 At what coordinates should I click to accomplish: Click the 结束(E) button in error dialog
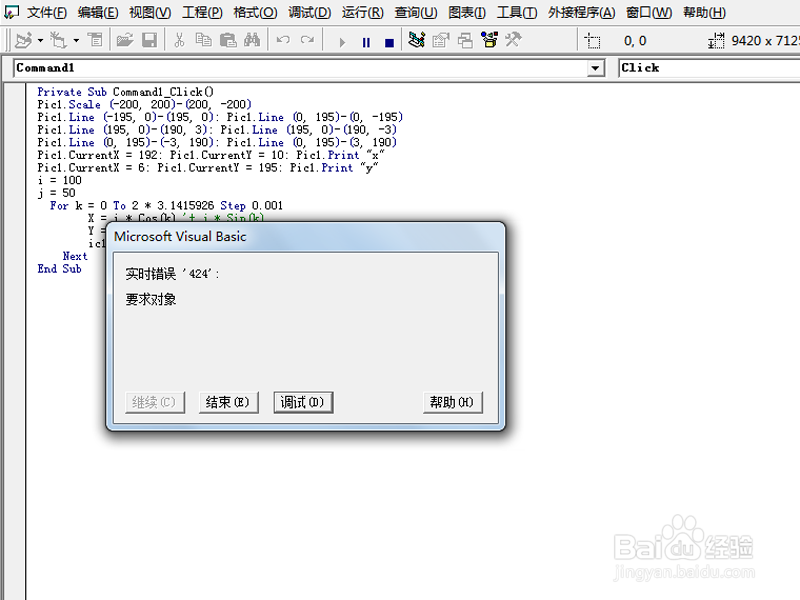(228, 403)
